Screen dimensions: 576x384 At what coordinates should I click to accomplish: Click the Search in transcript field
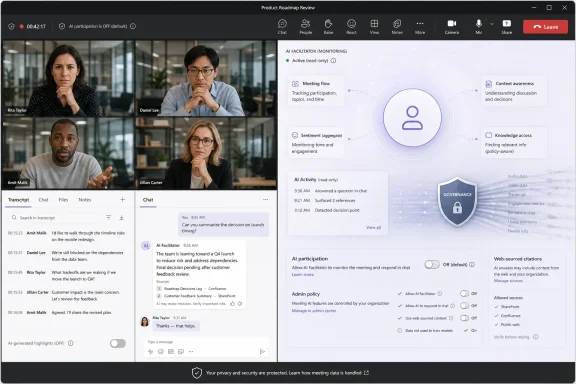55,218
